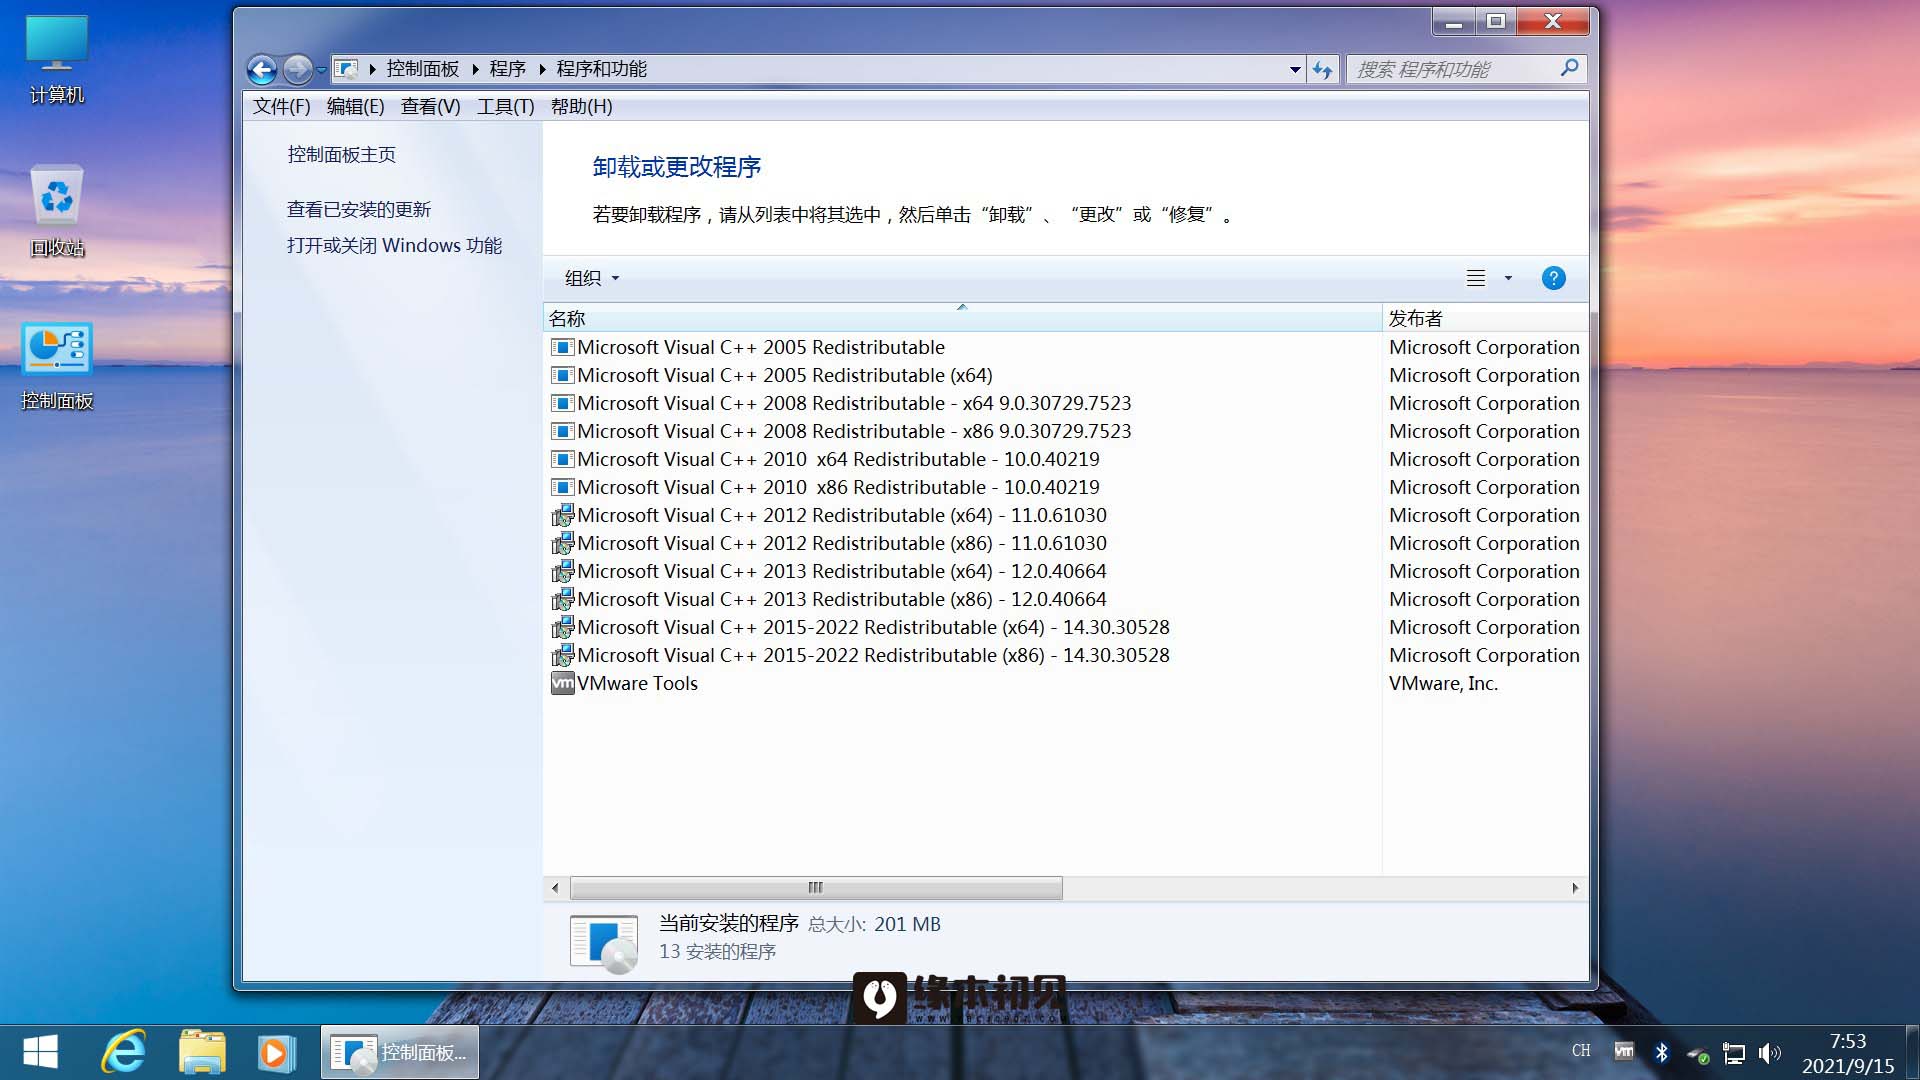This screenshot has width=1920, height=1080.
Task: Click the change view list icon
Action: [x=1476, y=278]
